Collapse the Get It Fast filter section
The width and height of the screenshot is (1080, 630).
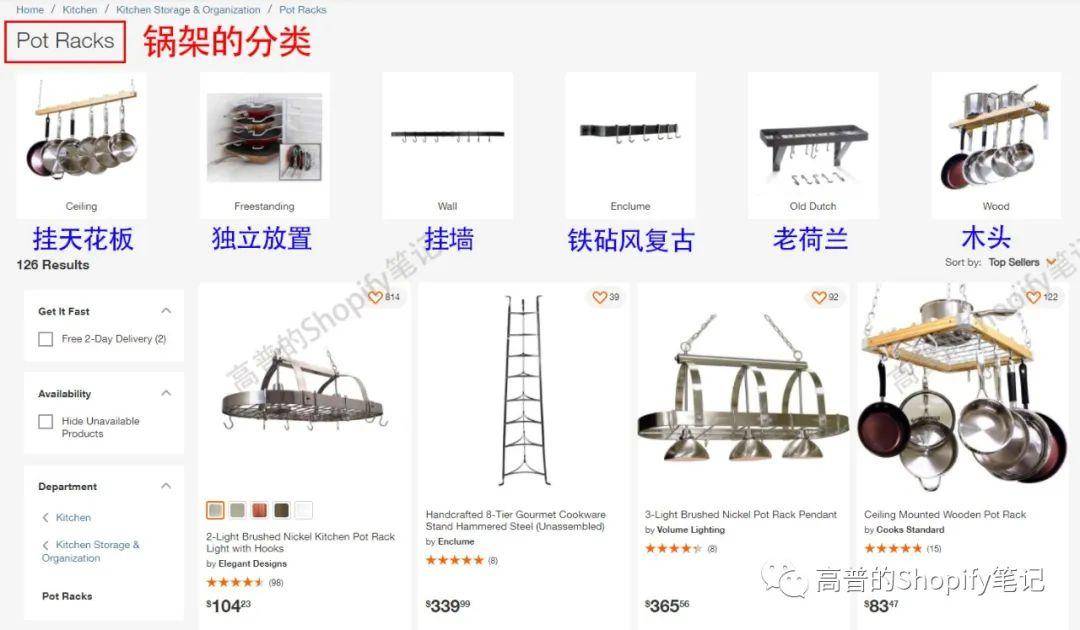[166, 311]
